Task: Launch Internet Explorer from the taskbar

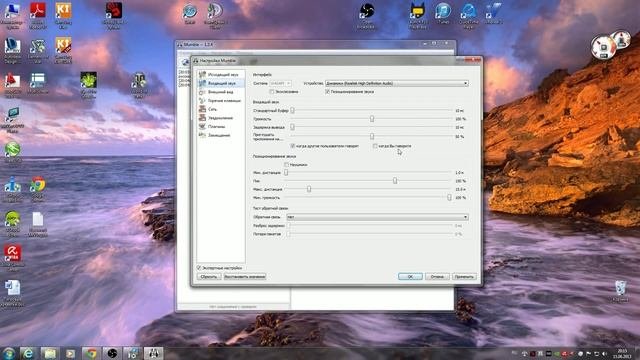Action: coord(28,353)
